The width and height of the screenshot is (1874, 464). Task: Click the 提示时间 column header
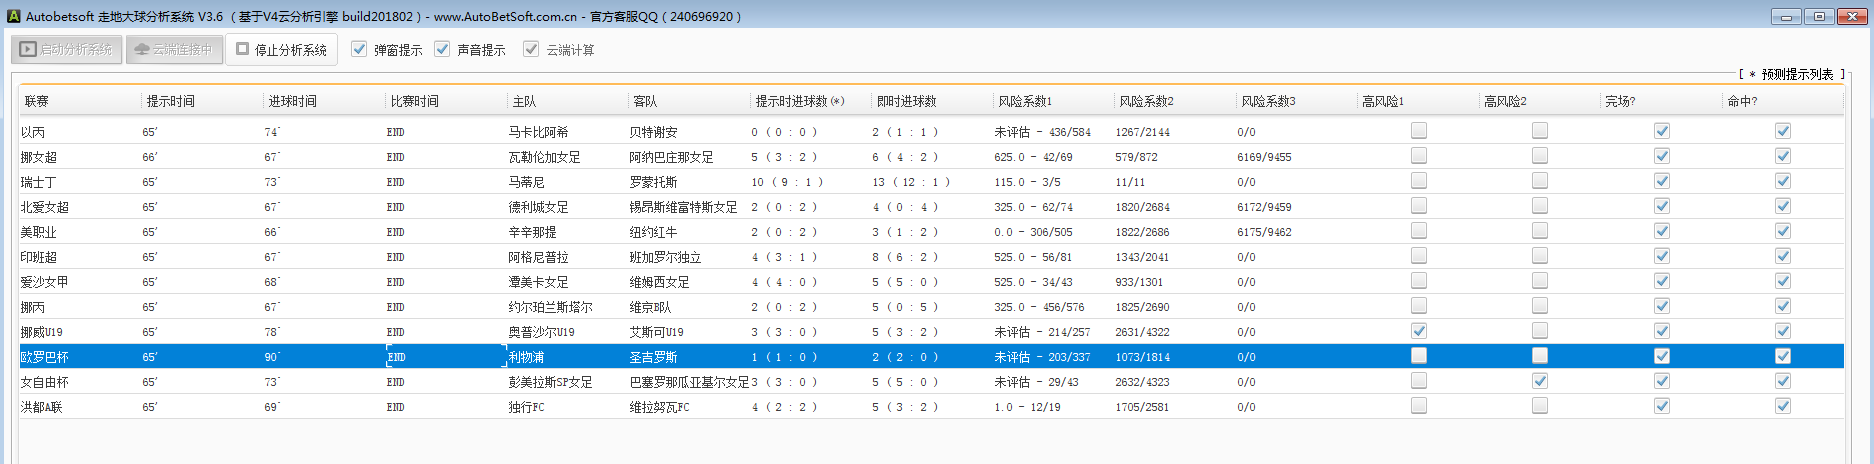click(x=171, y=101)
